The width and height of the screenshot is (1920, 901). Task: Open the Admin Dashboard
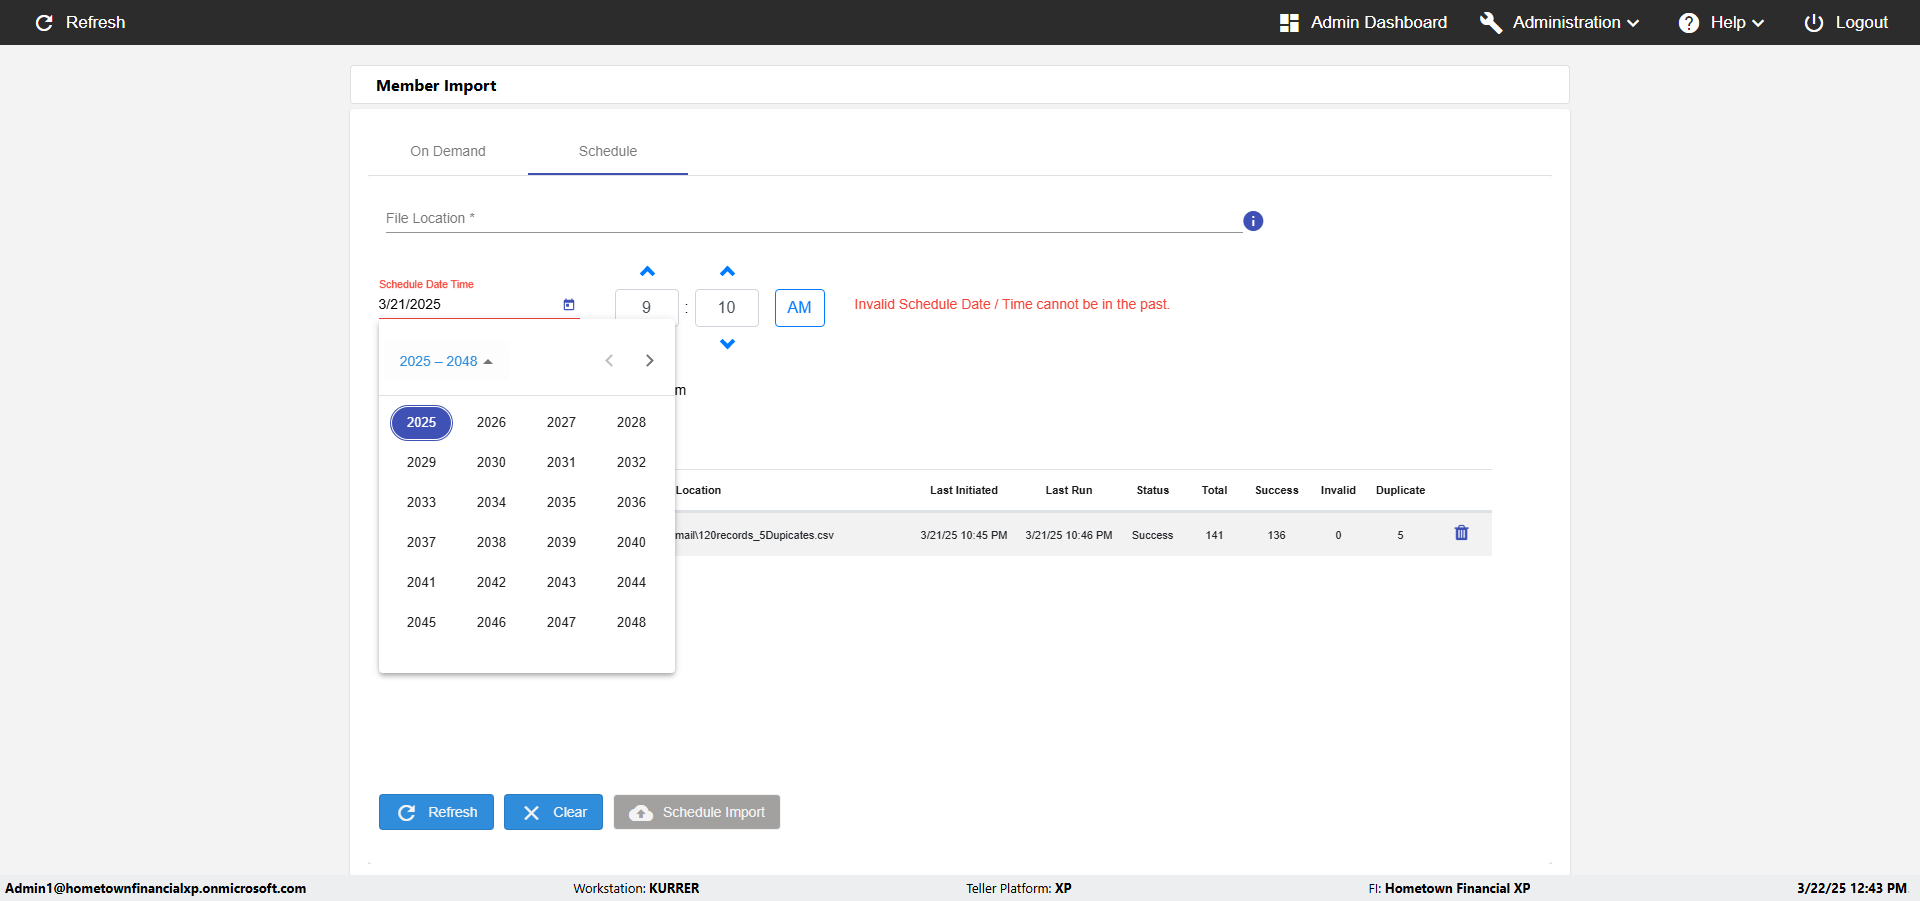point(1363,22)
